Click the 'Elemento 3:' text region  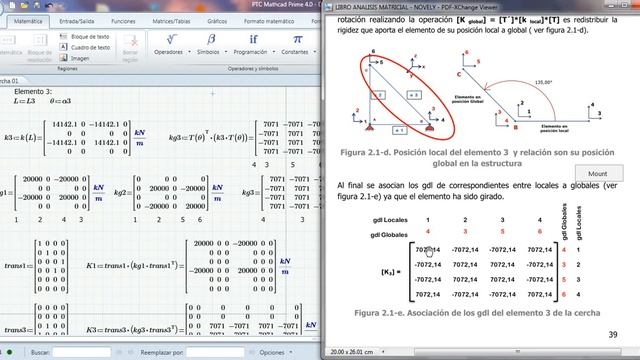coord(33,91)
